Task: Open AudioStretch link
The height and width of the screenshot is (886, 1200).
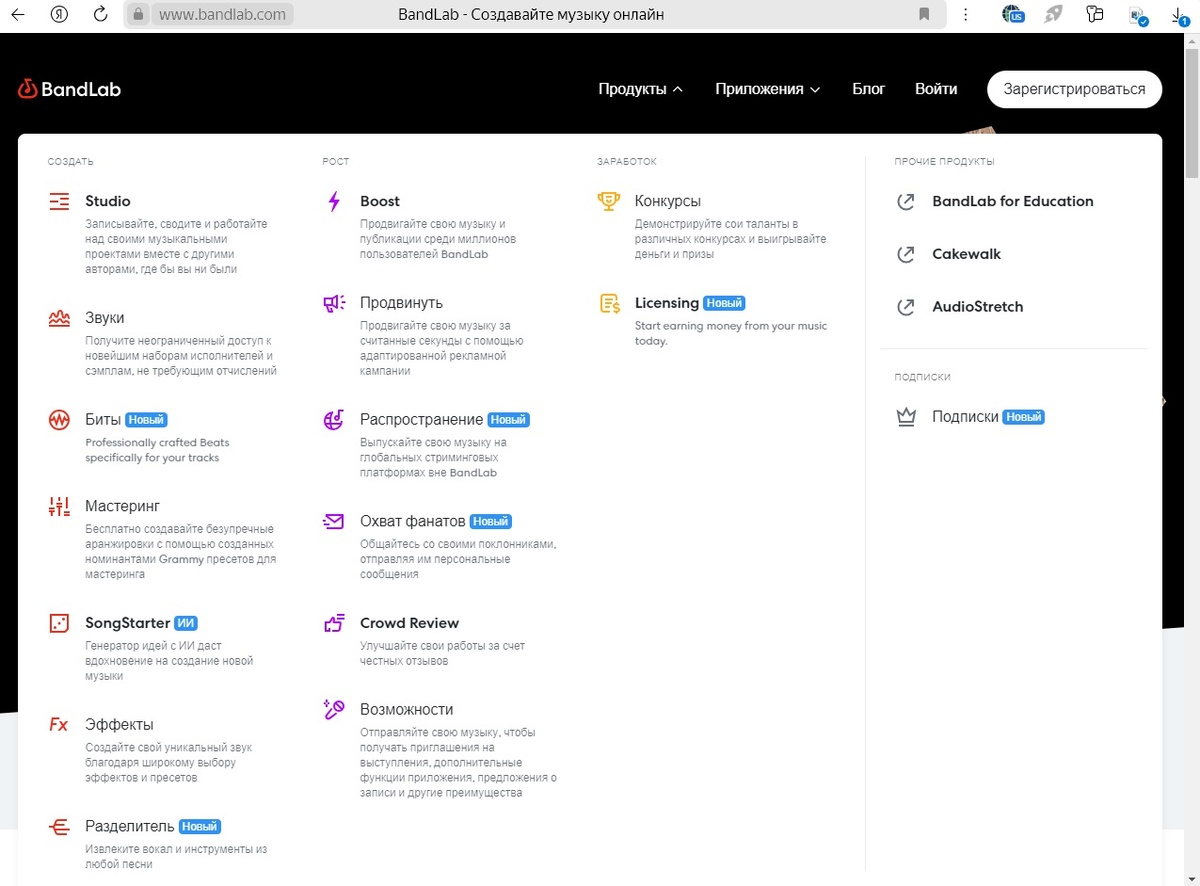Action: point(977,307)
